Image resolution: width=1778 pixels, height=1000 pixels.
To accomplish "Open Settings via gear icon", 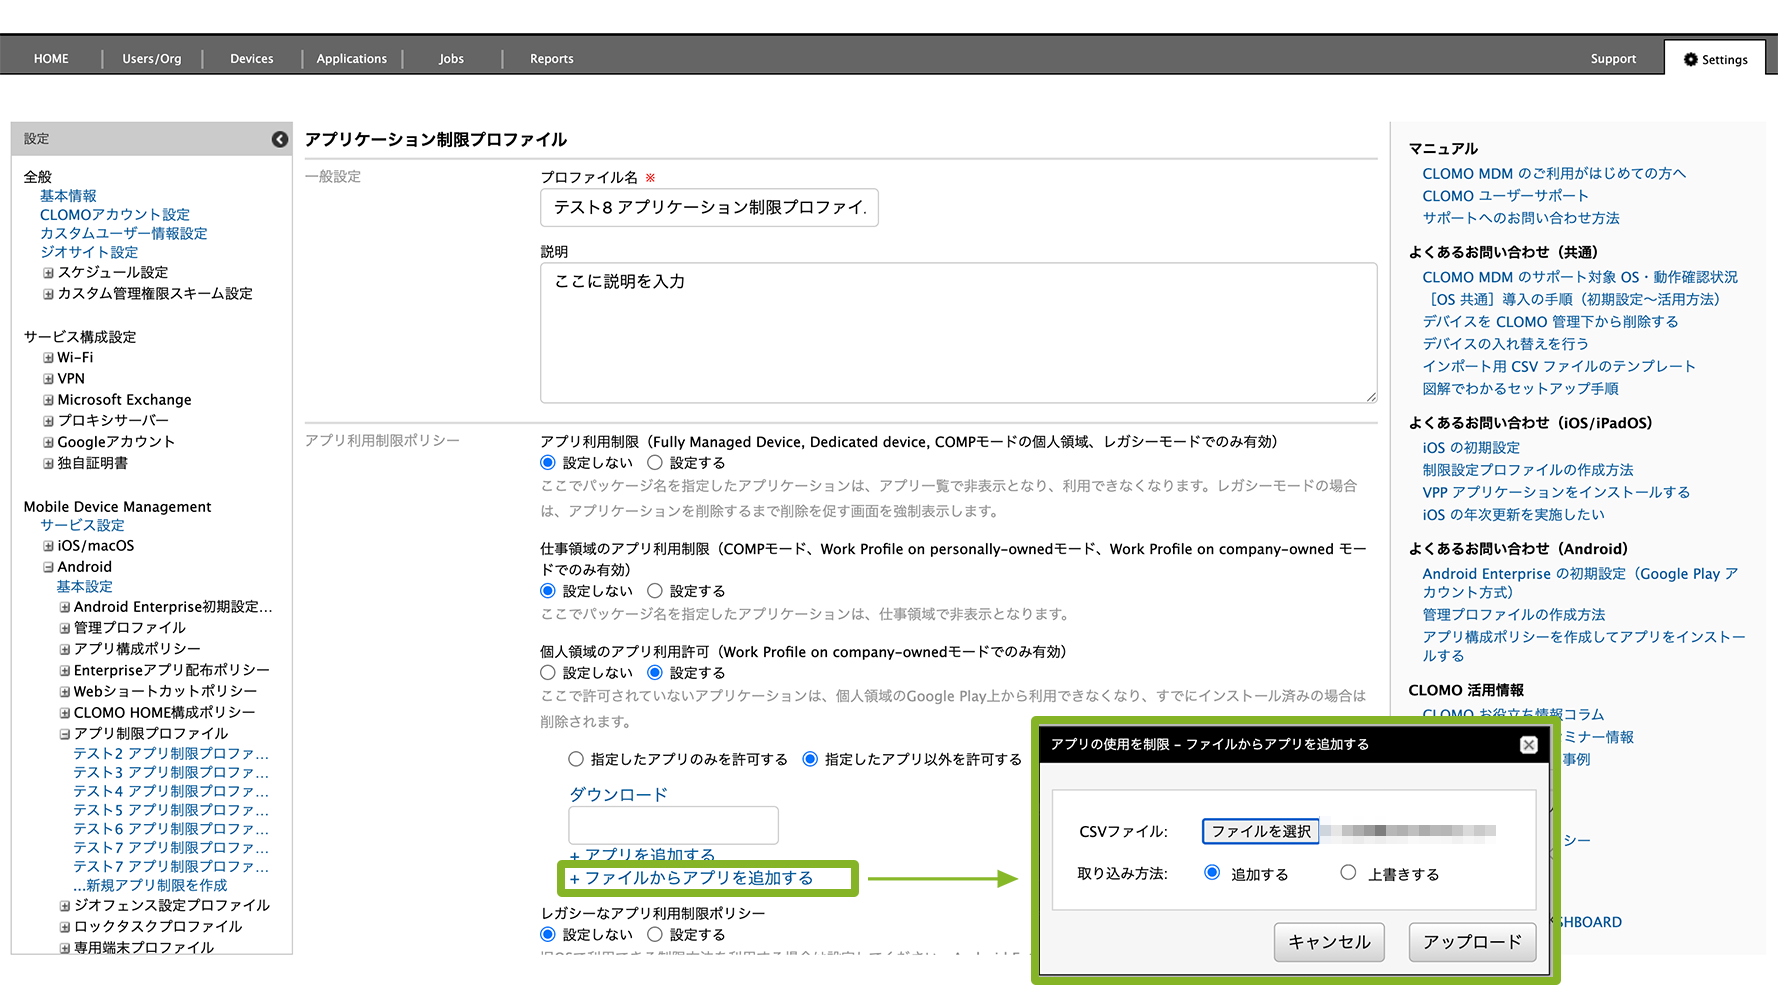I will pyautogui.click(x=1690, y=59).
